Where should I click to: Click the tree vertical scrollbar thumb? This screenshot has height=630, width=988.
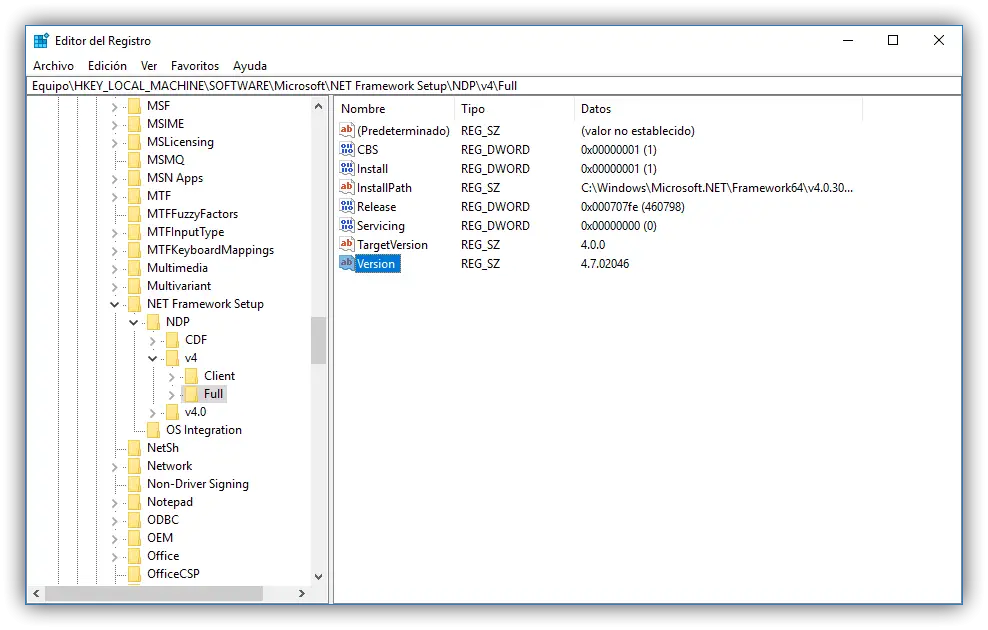tap(318, 340)
